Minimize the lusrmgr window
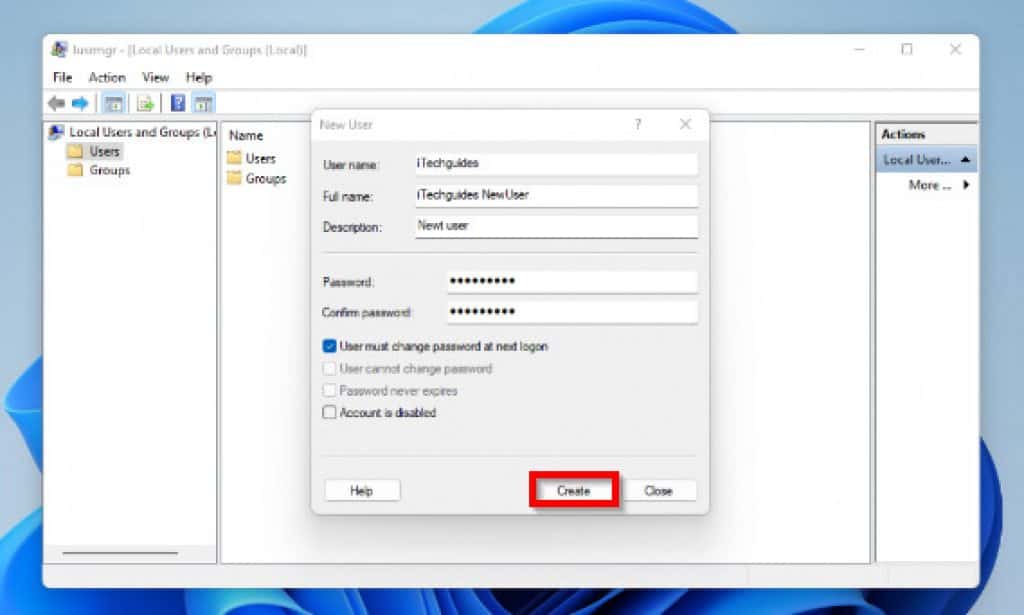This screenshot has height=615, width=1024. tap(859, 50)
